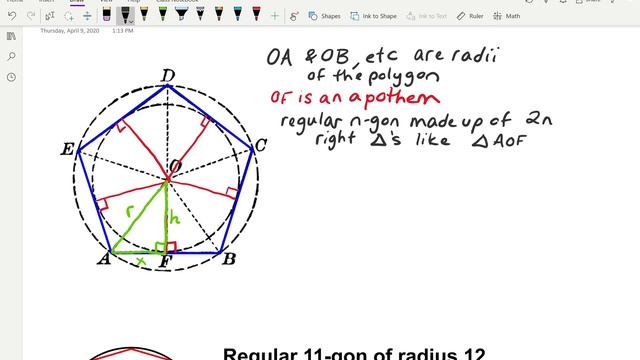Click the Redo arrow

tap(31, 16)
